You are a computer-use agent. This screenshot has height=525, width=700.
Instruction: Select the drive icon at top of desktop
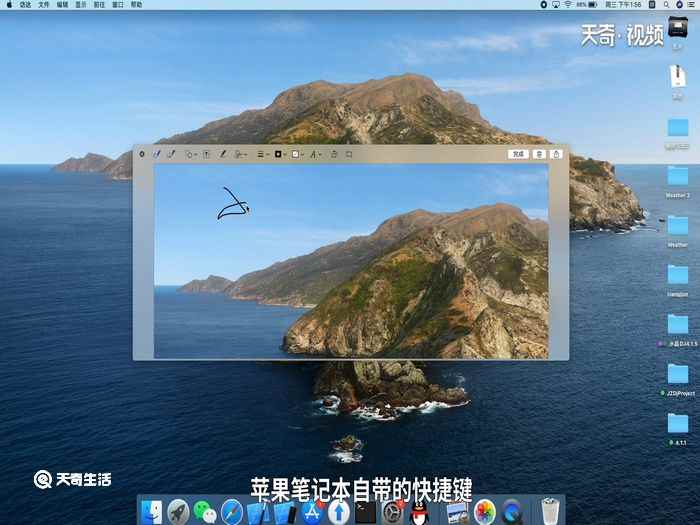point(678,28)
